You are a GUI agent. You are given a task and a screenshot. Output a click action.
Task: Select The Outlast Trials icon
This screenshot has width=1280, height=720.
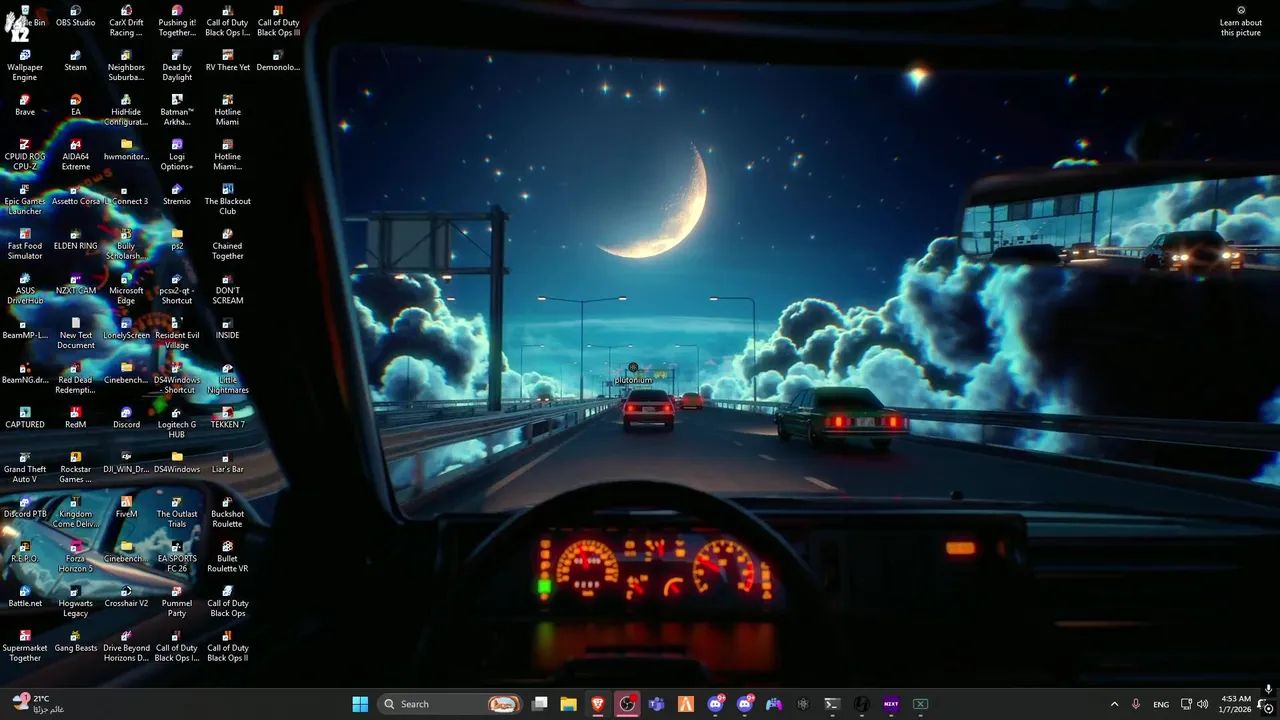[x=177, y=513]
